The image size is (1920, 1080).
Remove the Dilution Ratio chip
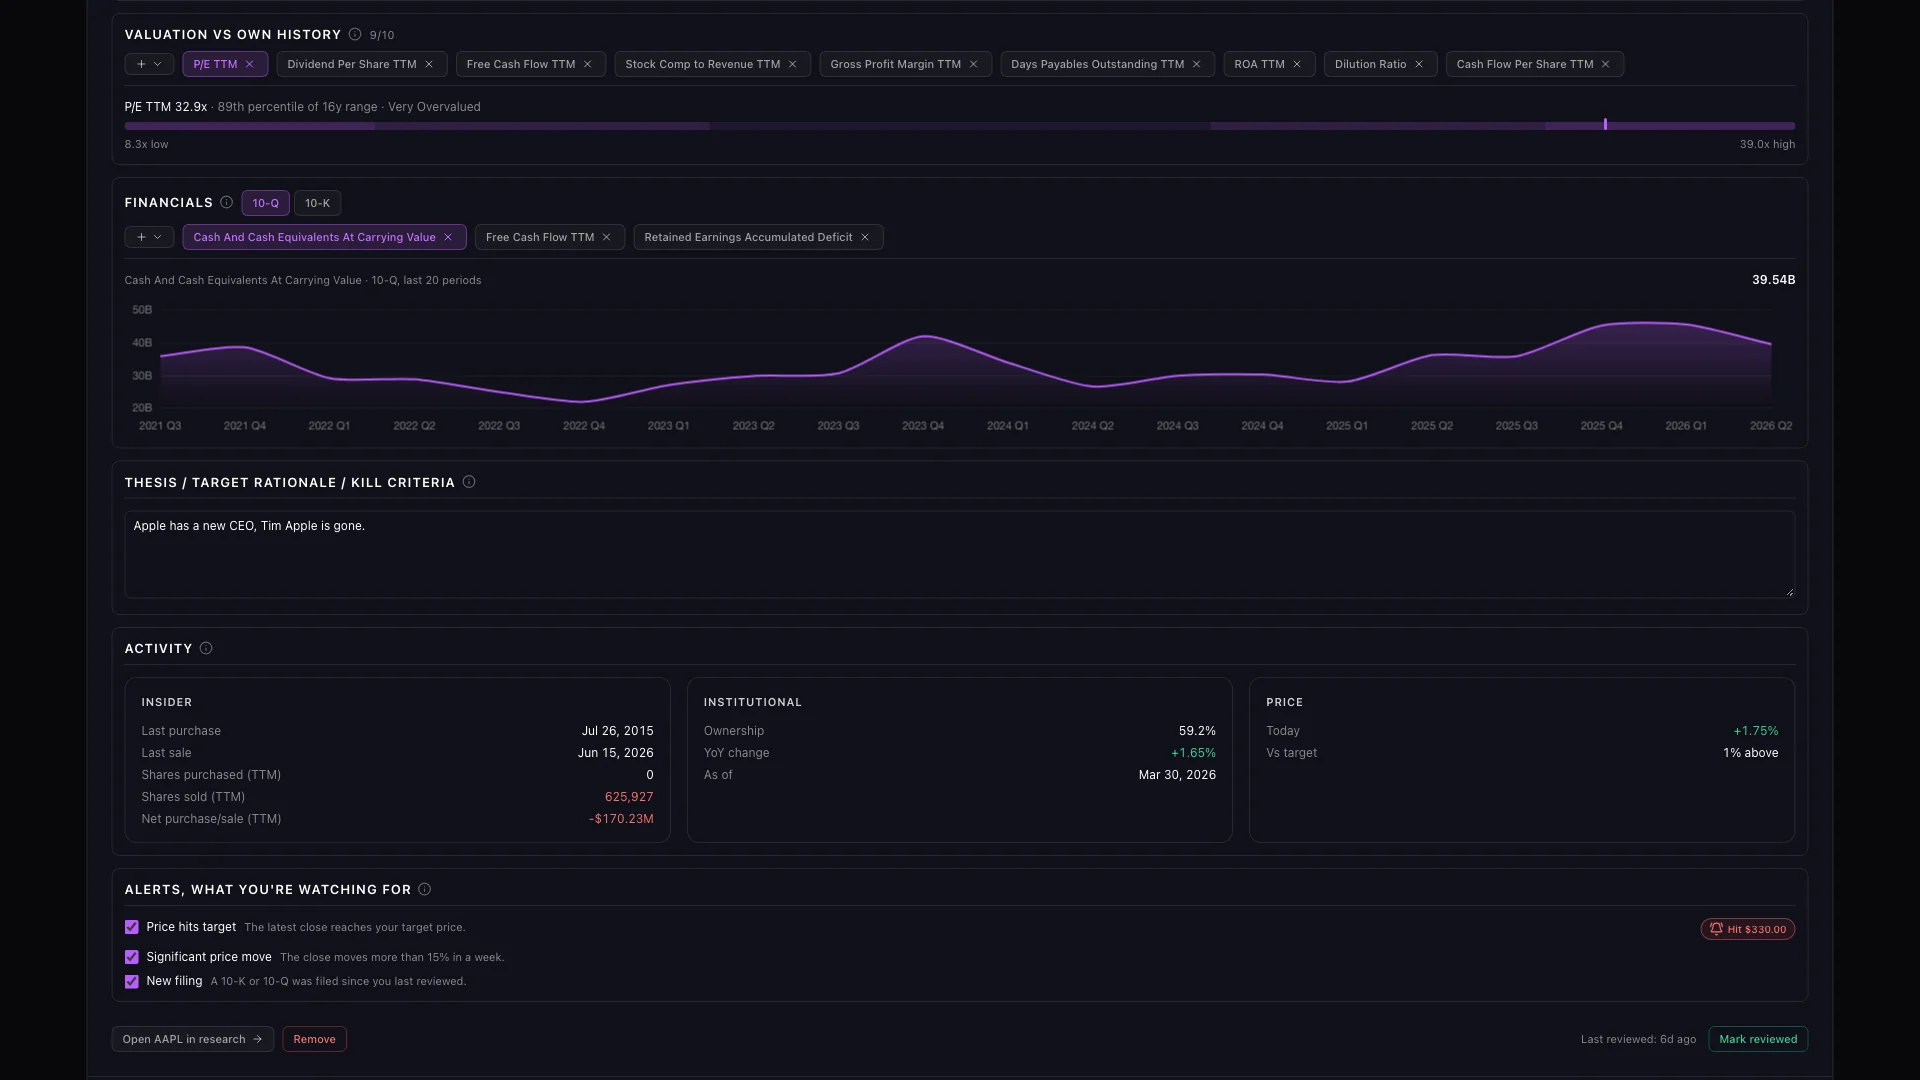1419,64
